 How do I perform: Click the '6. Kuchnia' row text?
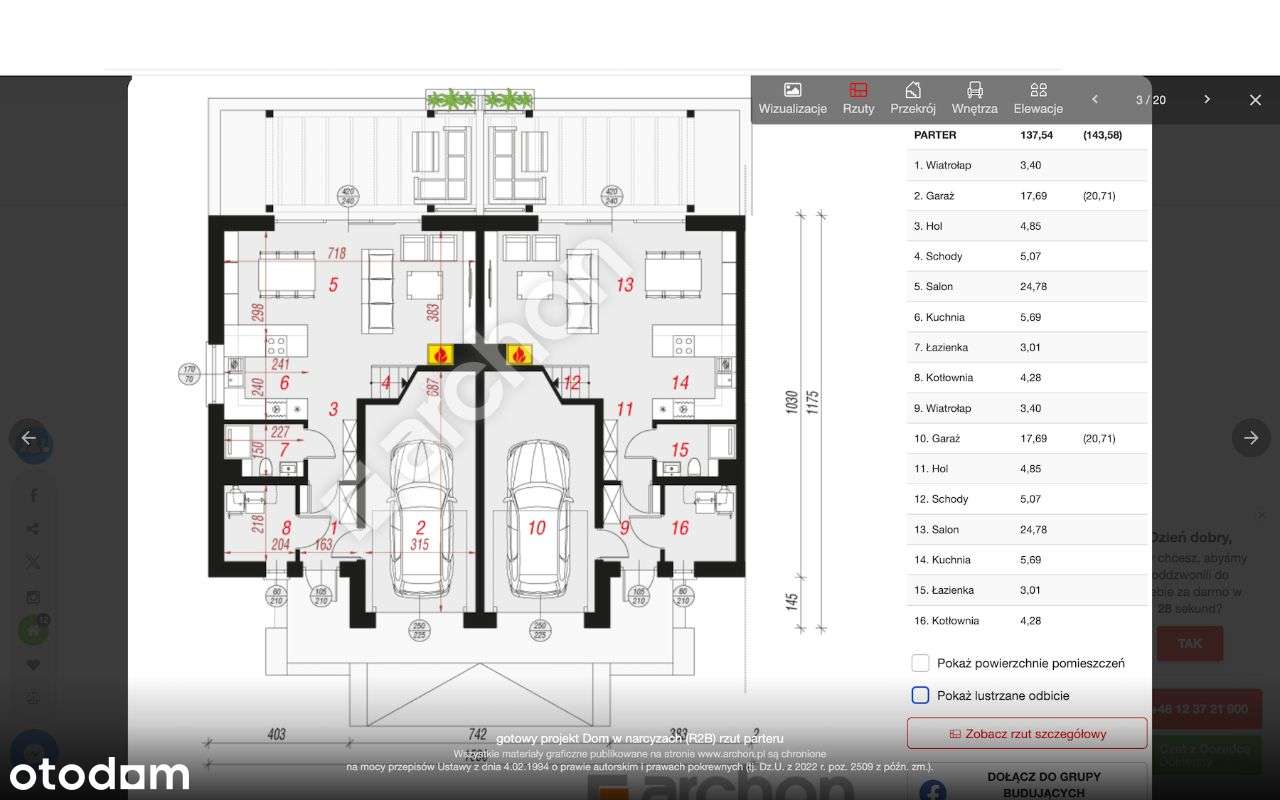point(939,317)
